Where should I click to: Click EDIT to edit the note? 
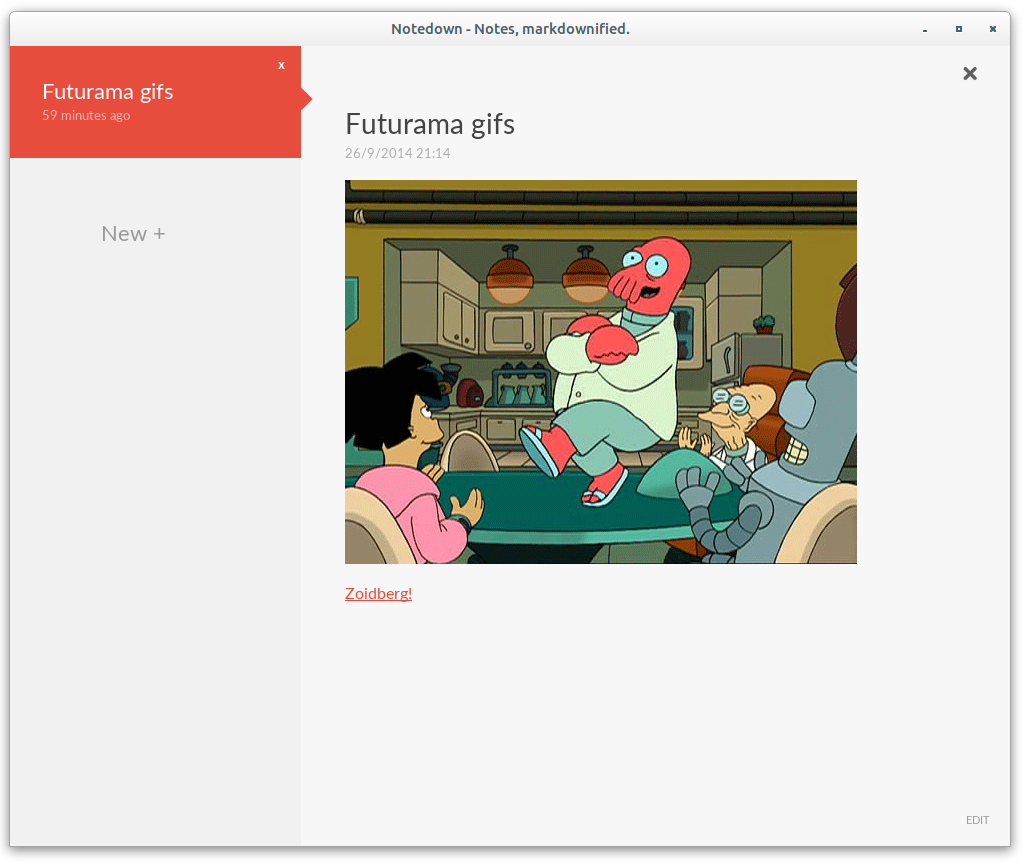coord(977,820)
